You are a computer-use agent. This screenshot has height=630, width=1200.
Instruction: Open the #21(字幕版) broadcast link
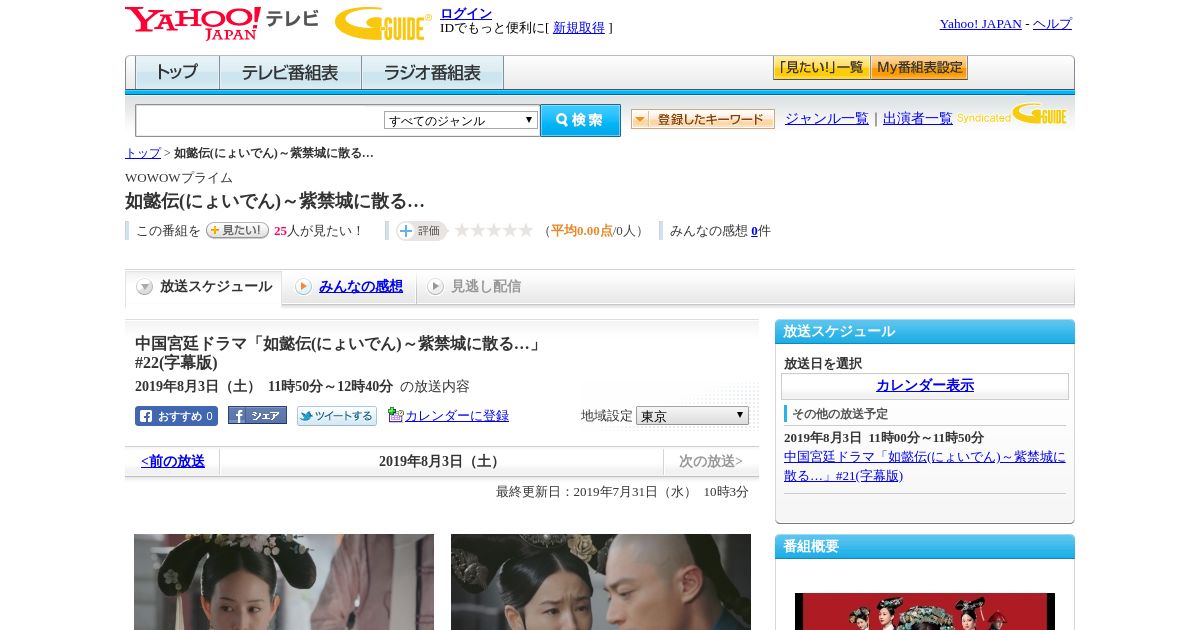925,466
